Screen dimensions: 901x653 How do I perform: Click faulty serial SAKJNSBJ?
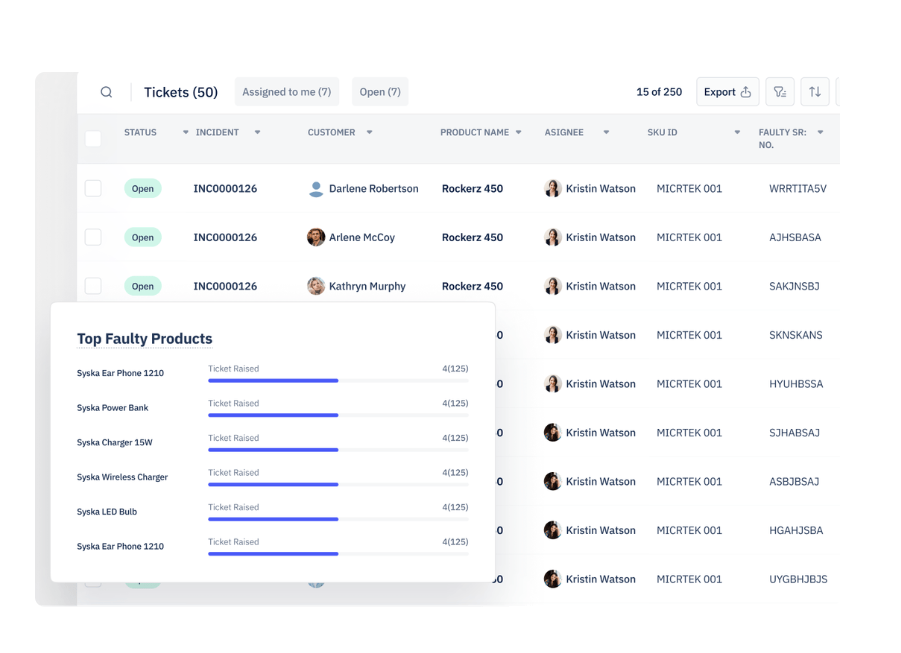(x=794, y=286)
